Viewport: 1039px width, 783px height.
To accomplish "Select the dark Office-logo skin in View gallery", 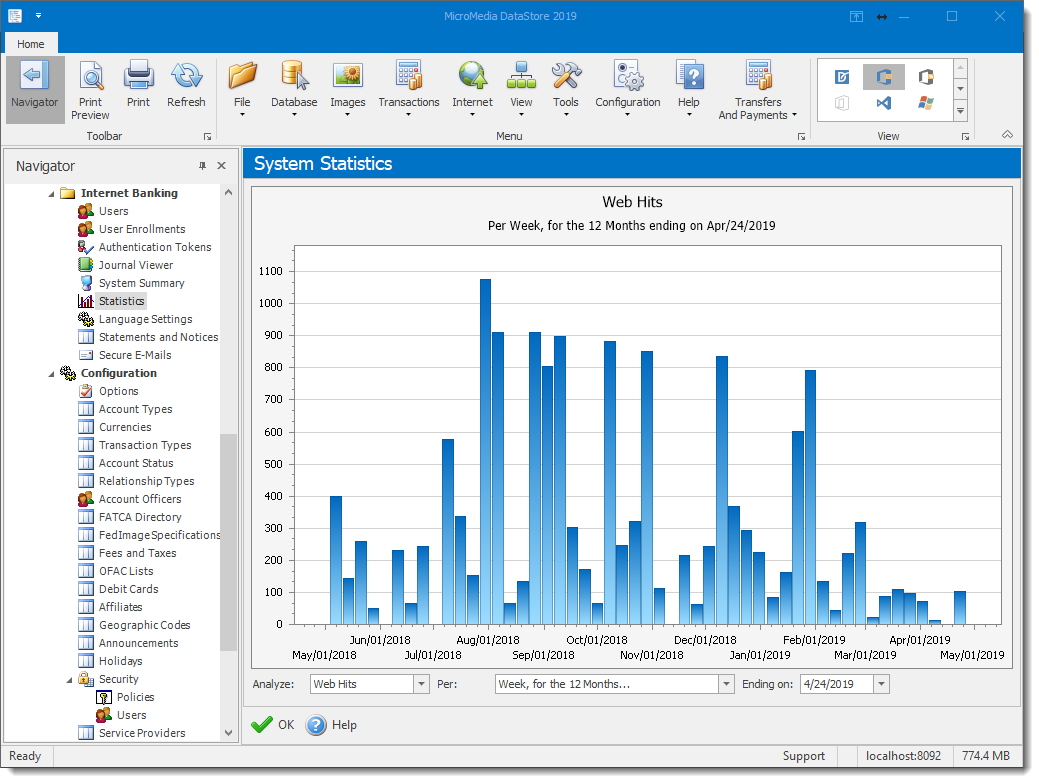I will (926, 78).
